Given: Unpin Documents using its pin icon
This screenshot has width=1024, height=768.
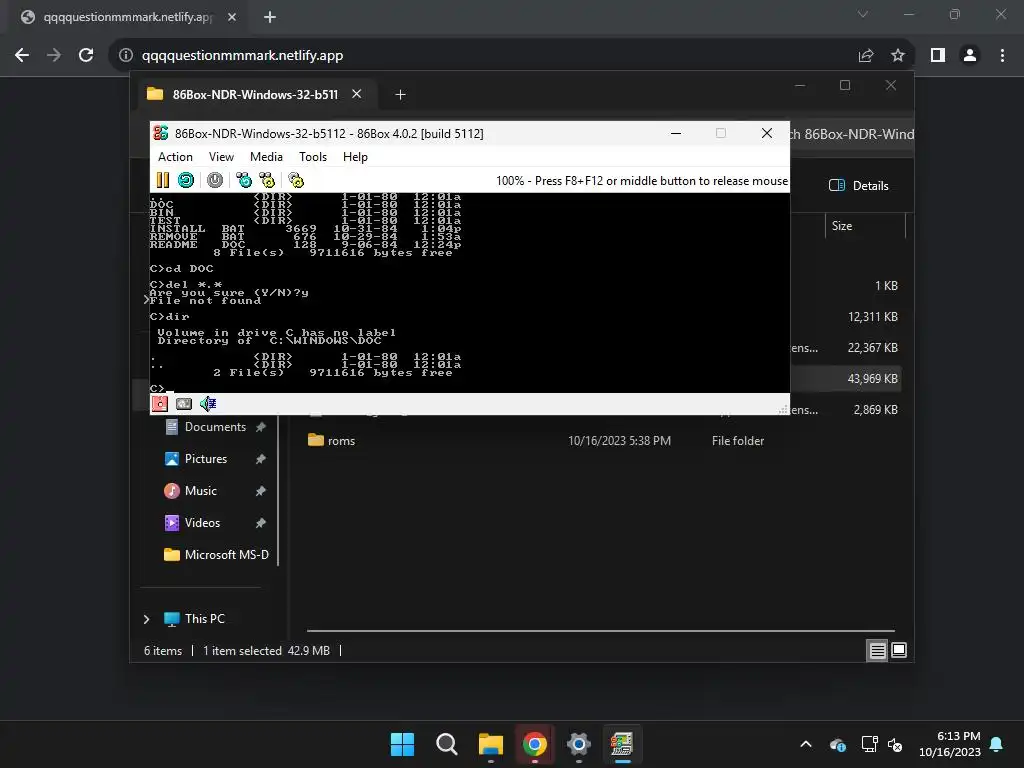Looking at the screenshot, I should pyautogui.click(x=261, y=427).
